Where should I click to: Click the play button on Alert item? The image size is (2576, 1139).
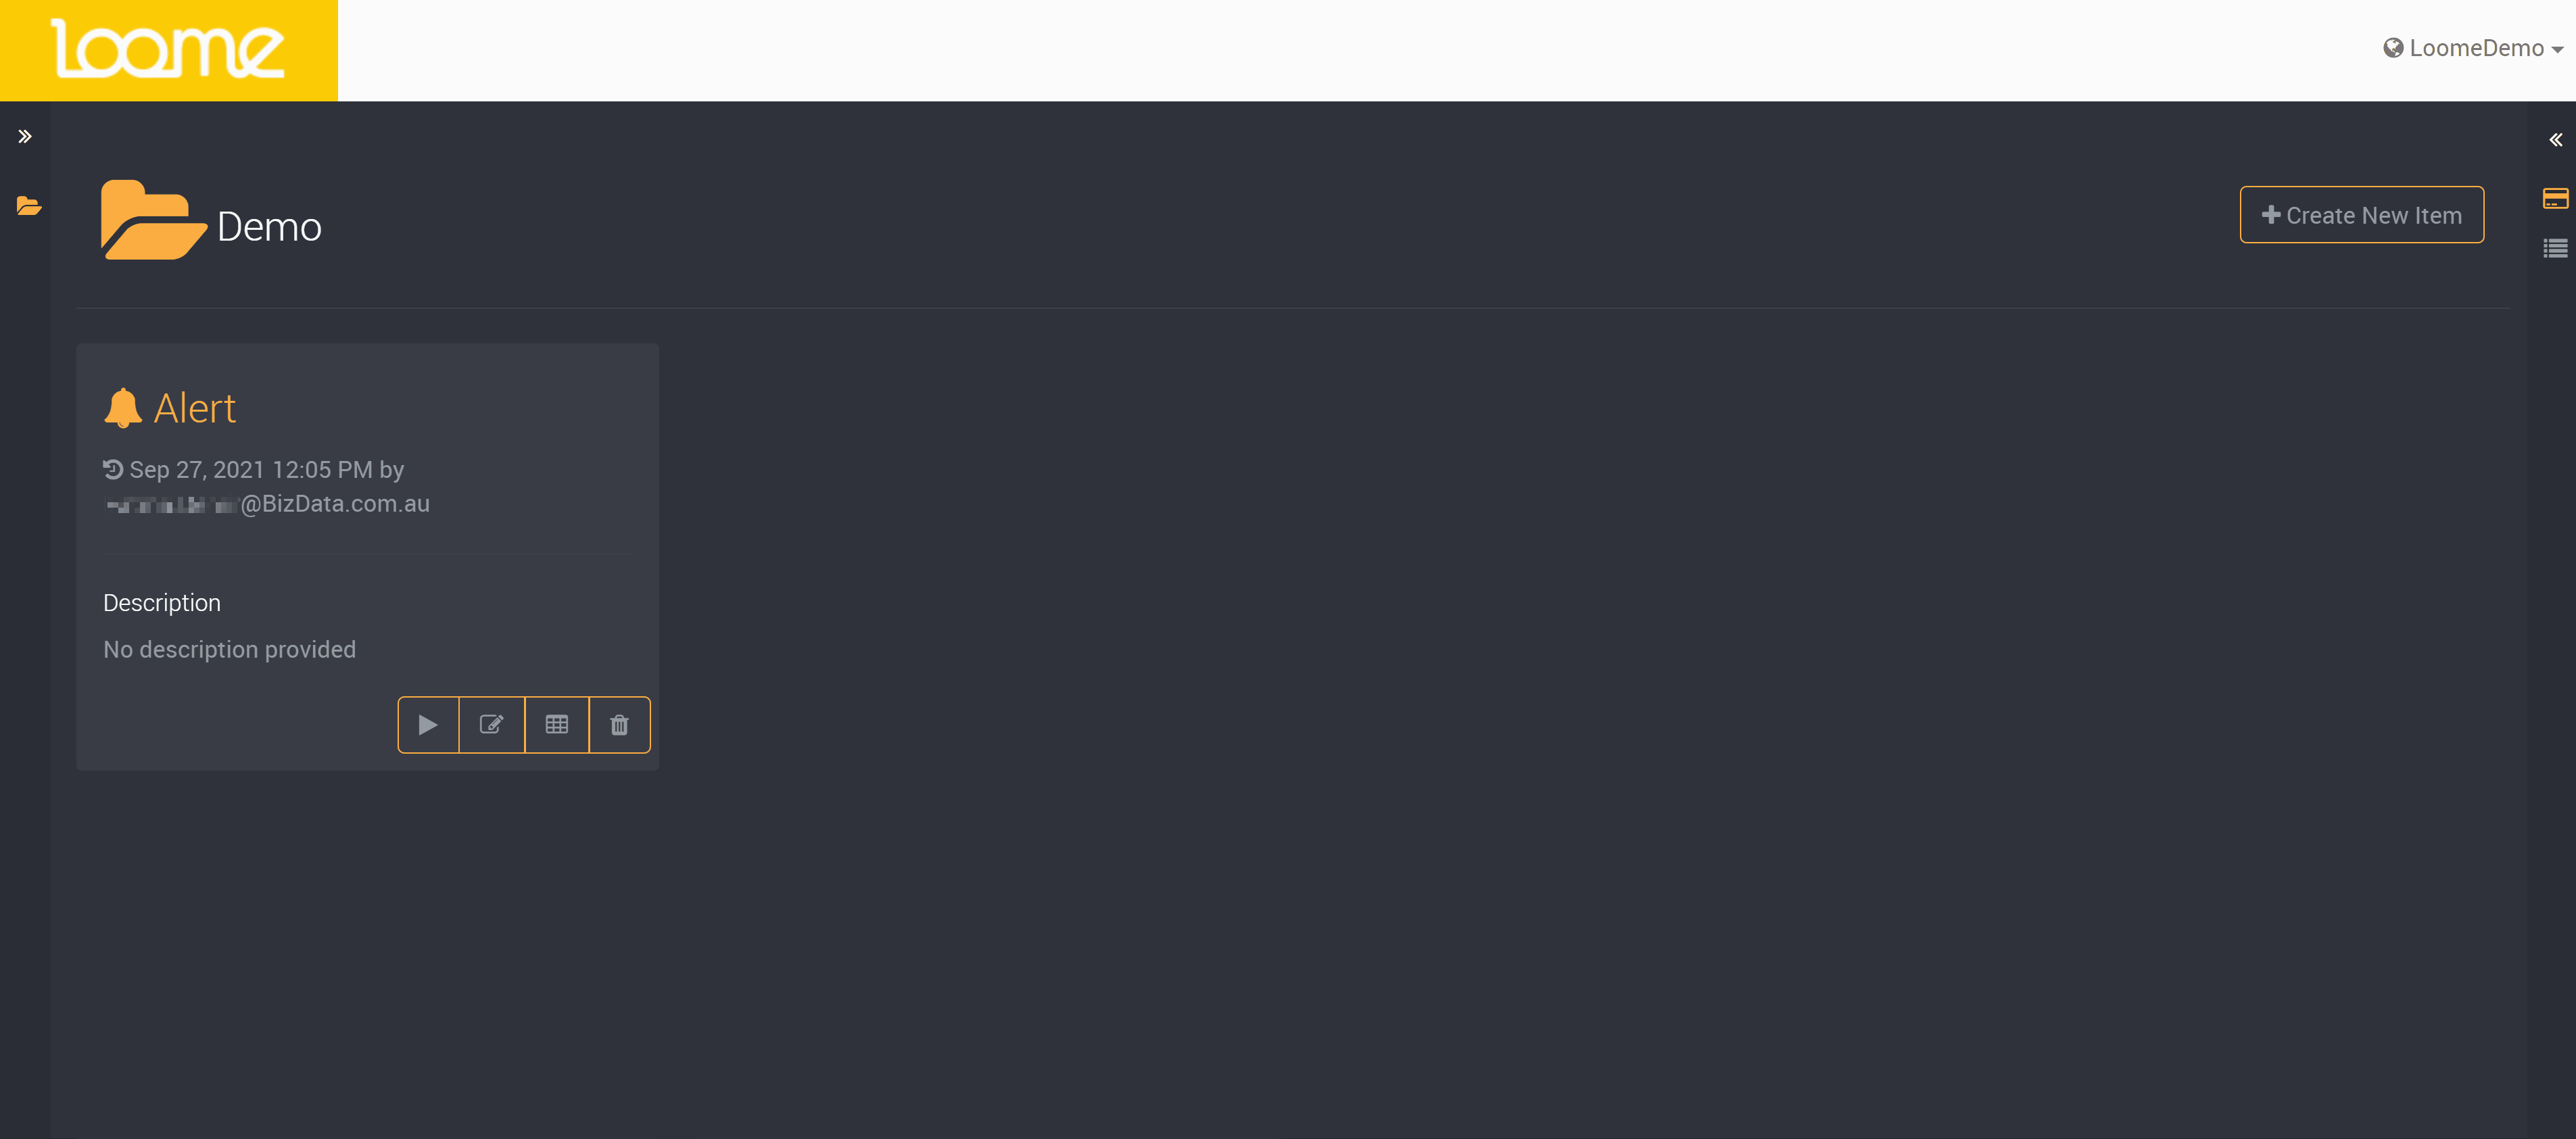point(427,723)
